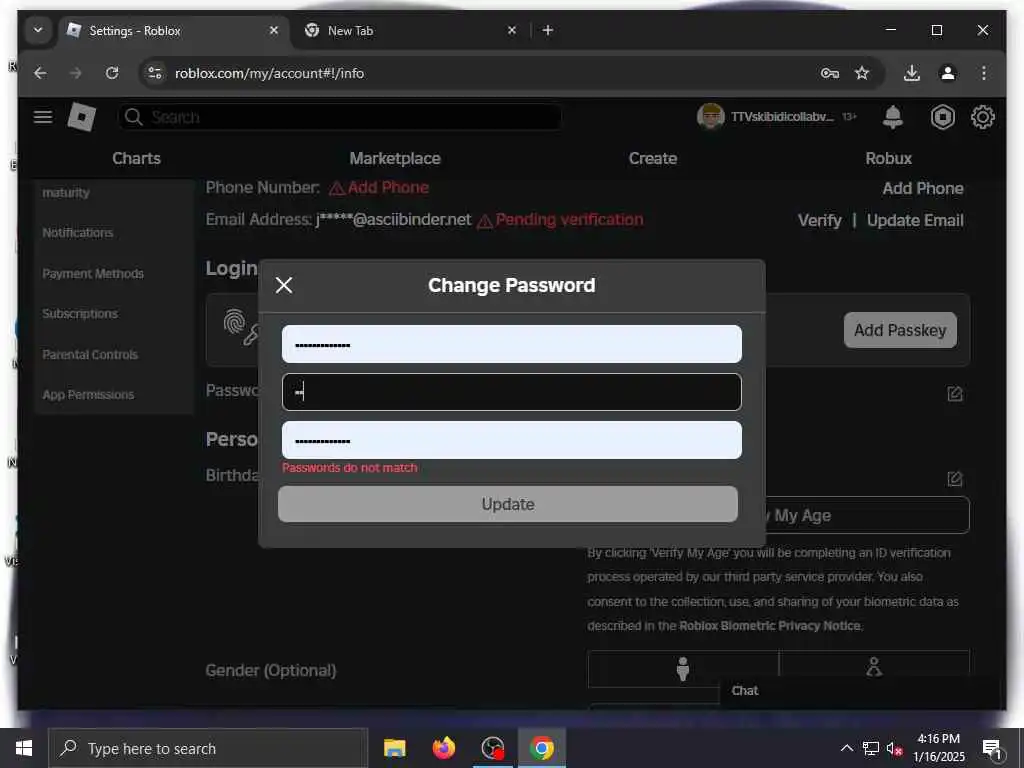The height and width of the screenshot is (768, 1024).
Task: Open OBS Studio from taskbar
Action: pos(492,748)
